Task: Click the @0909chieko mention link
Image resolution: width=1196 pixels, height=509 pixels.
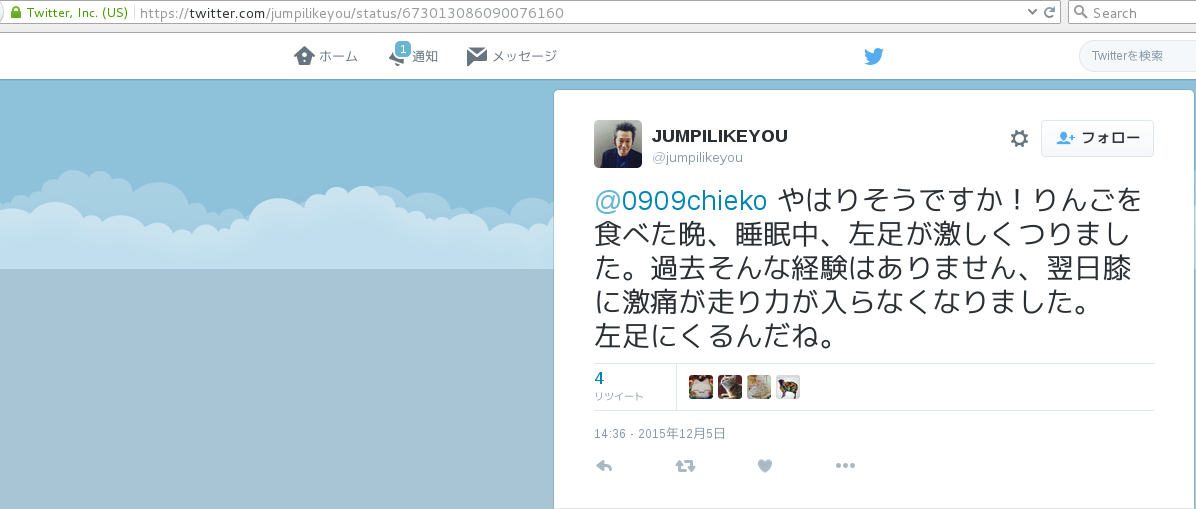Action: [680, 201]
